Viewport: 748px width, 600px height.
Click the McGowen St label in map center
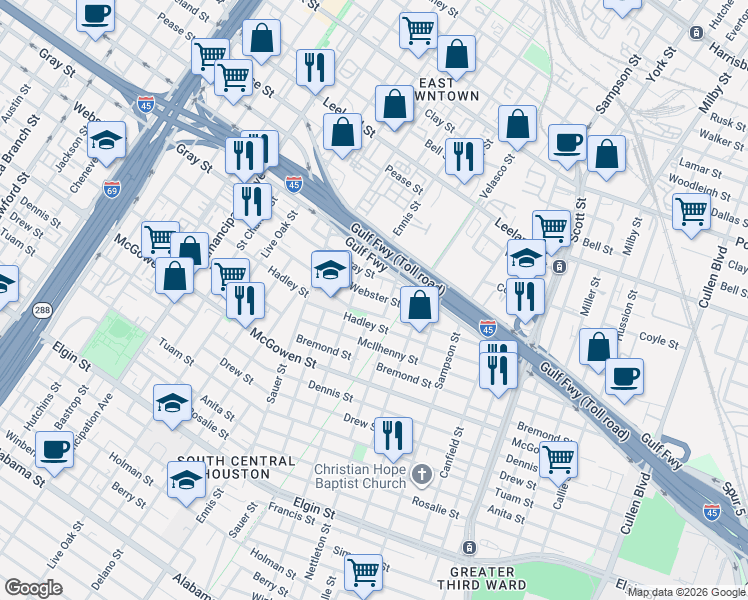[283, 349]
